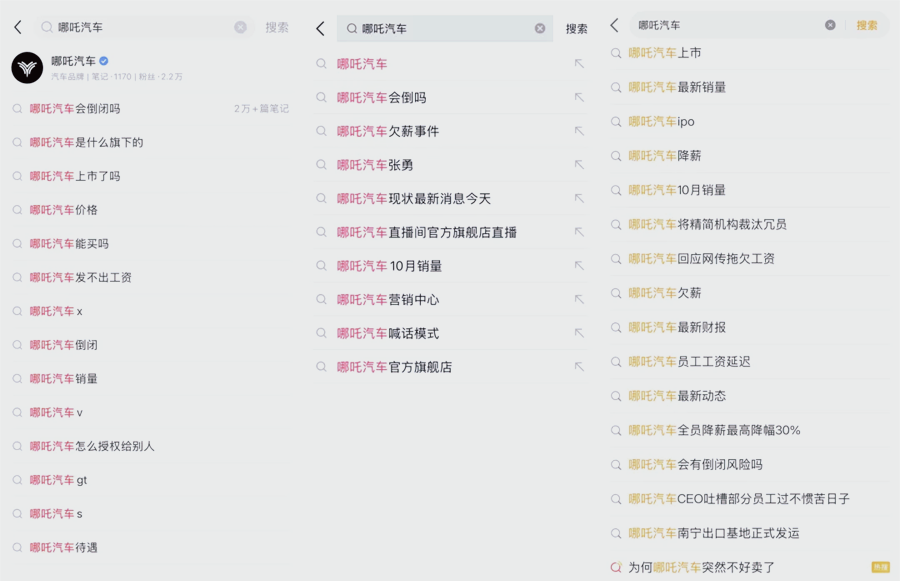Tap the fill-in arrow for 哪吒汽车张勇

(579, 165)
